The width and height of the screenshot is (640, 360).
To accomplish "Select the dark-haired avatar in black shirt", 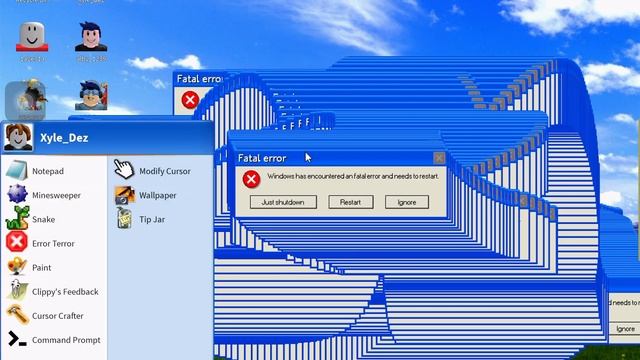I will (x=91, y=37).
